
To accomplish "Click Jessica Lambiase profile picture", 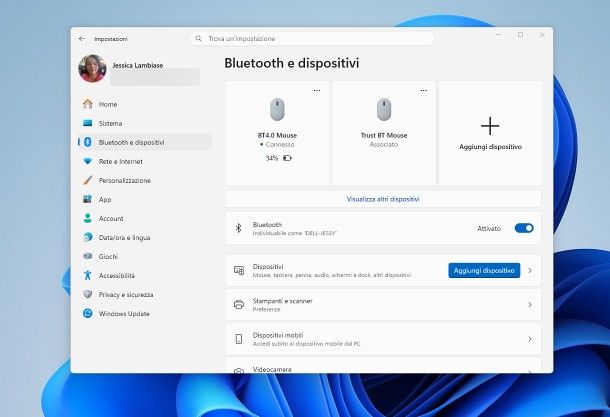I will point(93,68).
